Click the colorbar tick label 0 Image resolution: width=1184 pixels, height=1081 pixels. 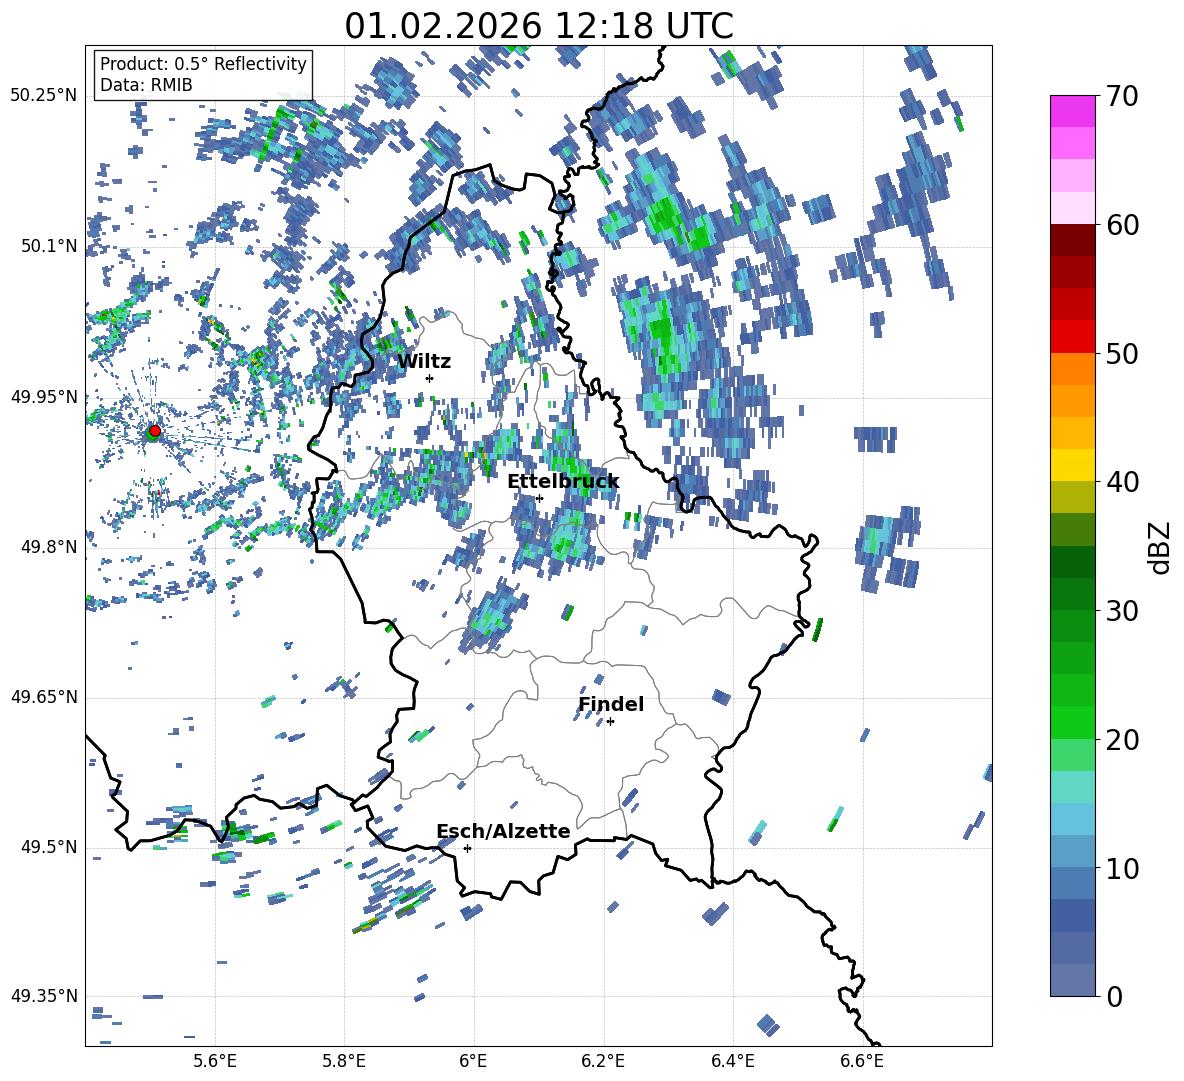coord(1113,996)
